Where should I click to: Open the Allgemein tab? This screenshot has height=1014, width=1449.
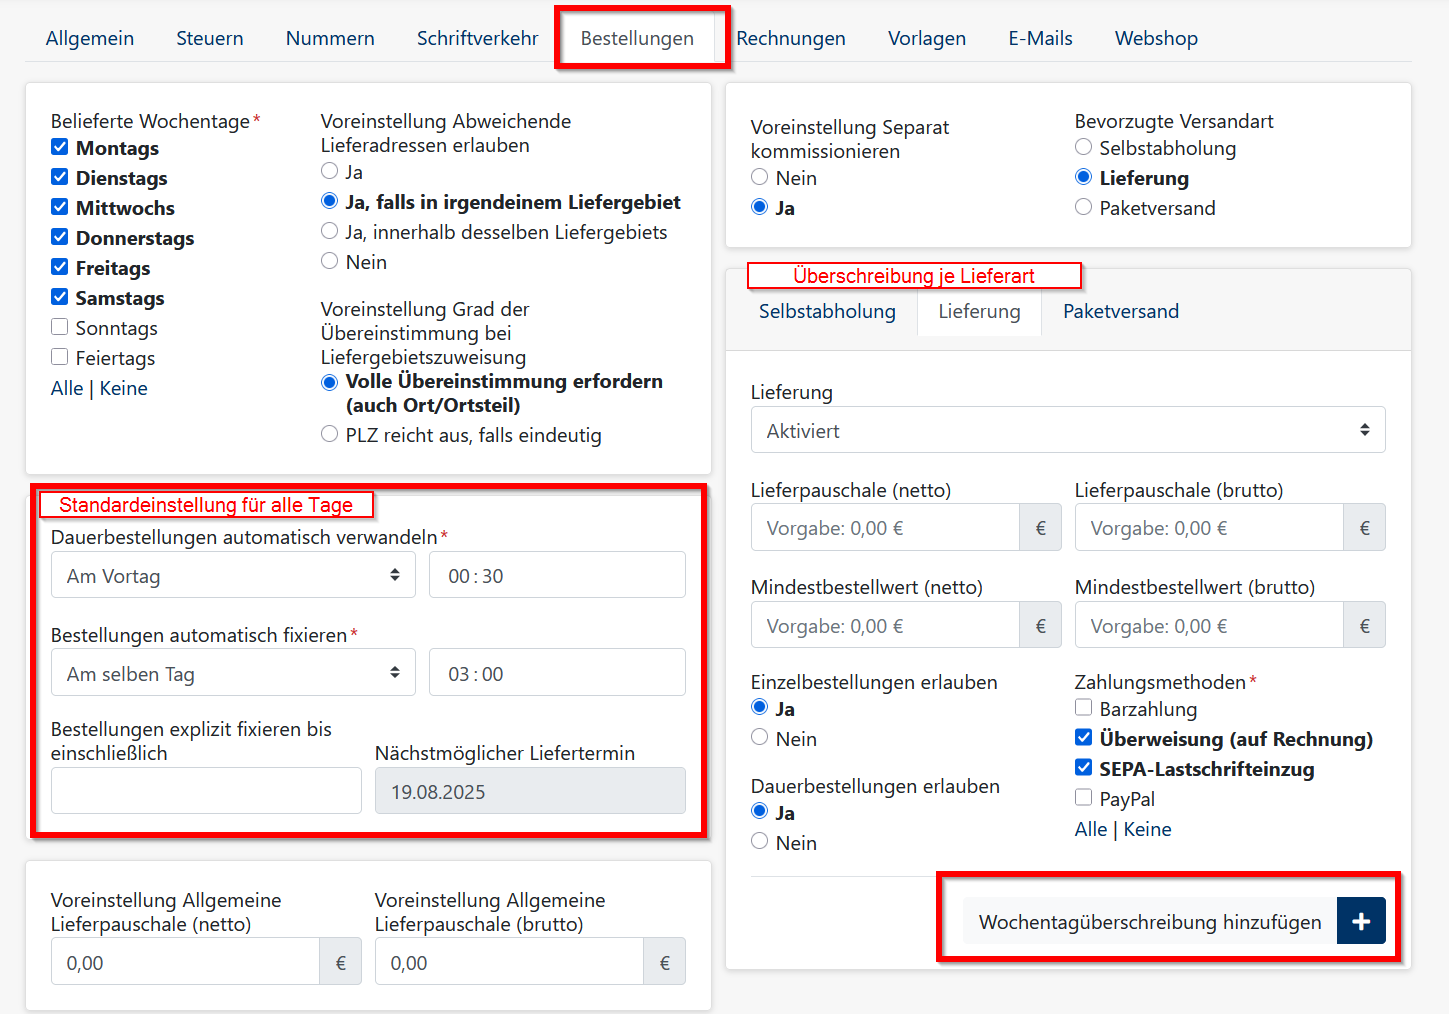coord(90,38)
